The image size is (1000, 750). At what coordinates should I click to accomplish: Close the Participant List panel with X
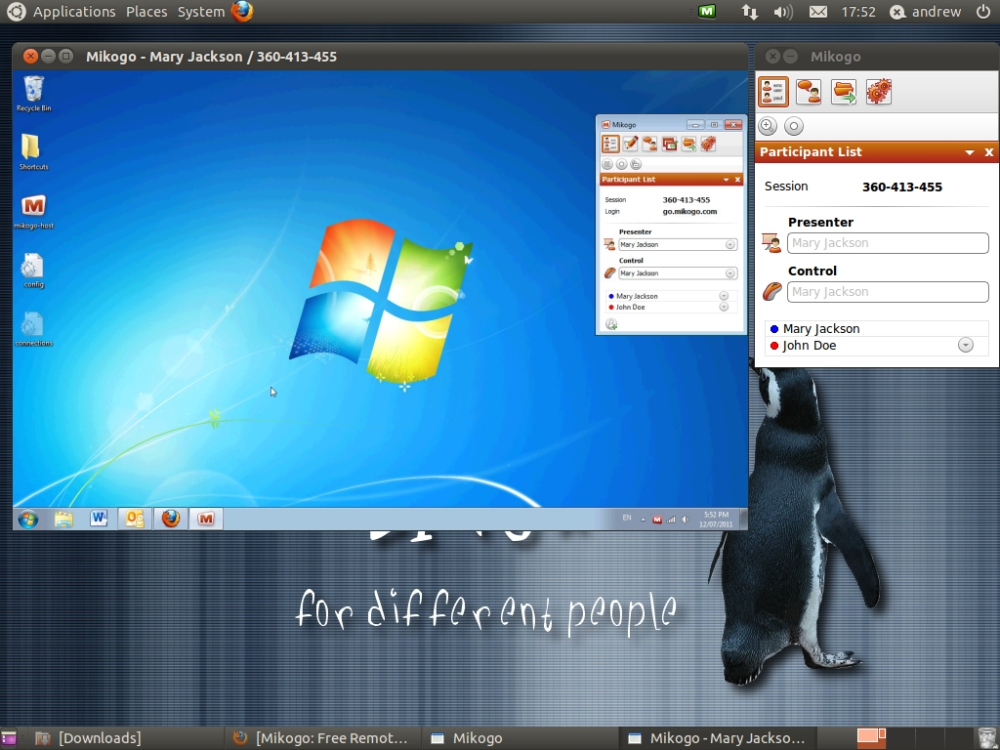point(989,152)
